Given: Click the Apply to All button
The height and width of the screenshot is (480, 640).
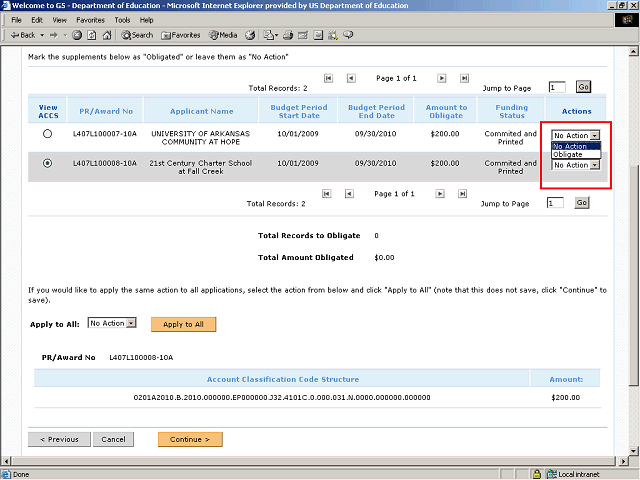Looking at the screenshot, I should tap(183, 324).
